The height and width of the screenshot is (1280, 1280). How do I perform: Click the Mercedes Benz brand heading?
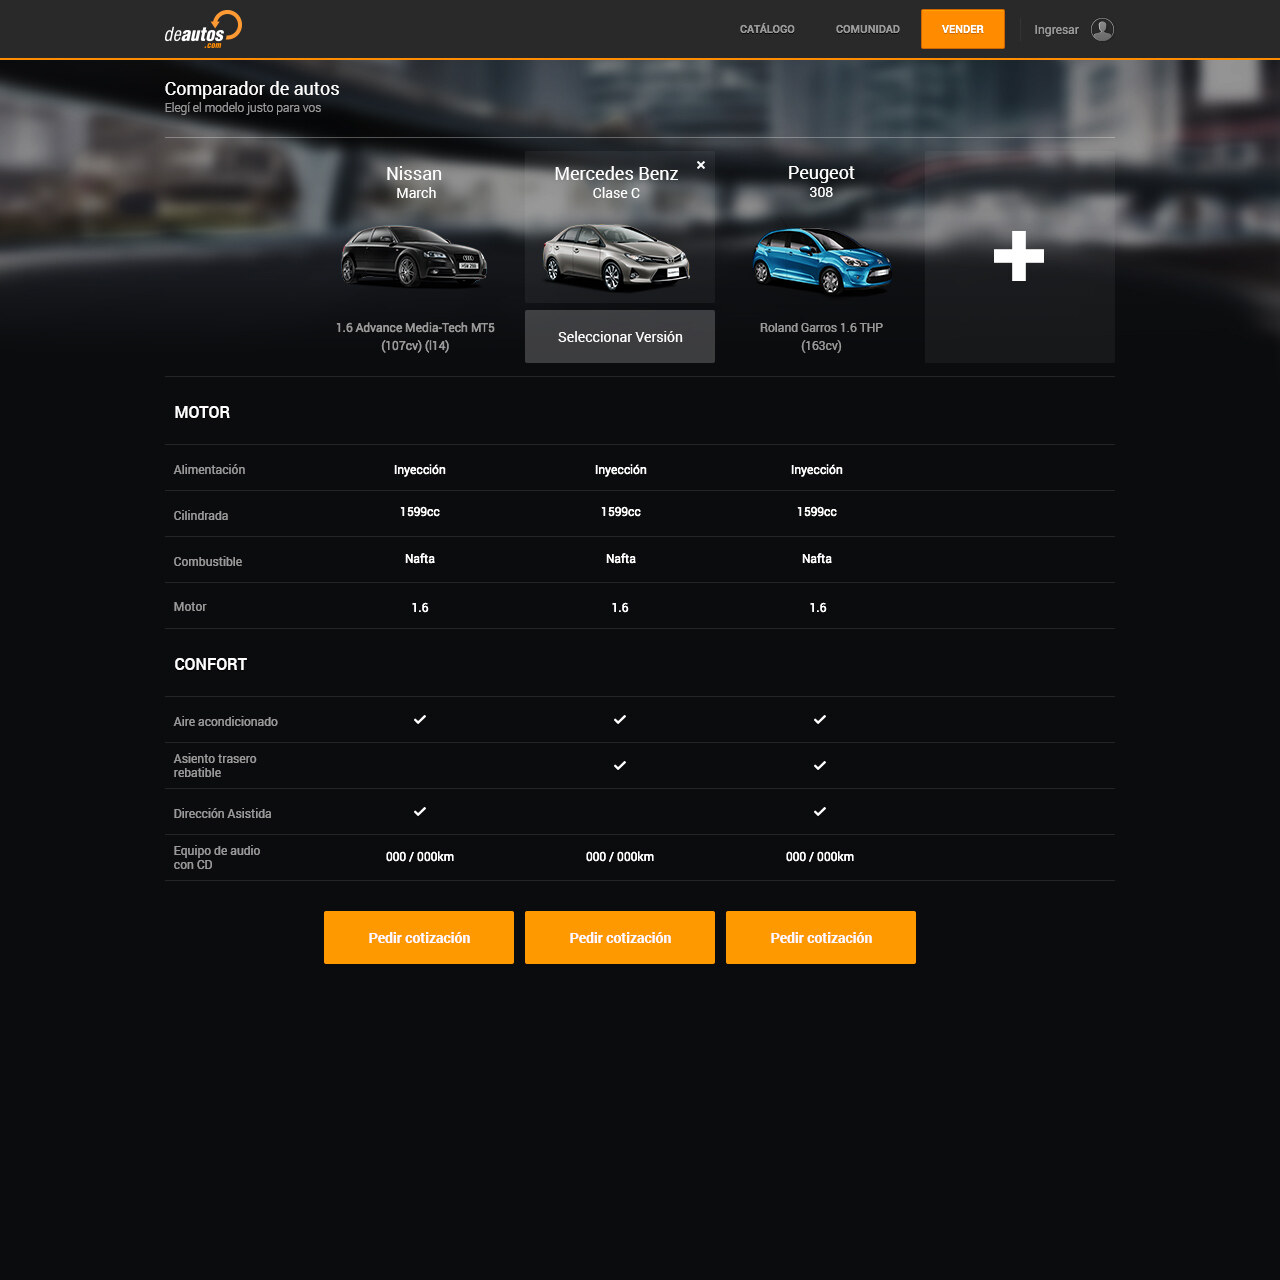click(x=616, y=173)
